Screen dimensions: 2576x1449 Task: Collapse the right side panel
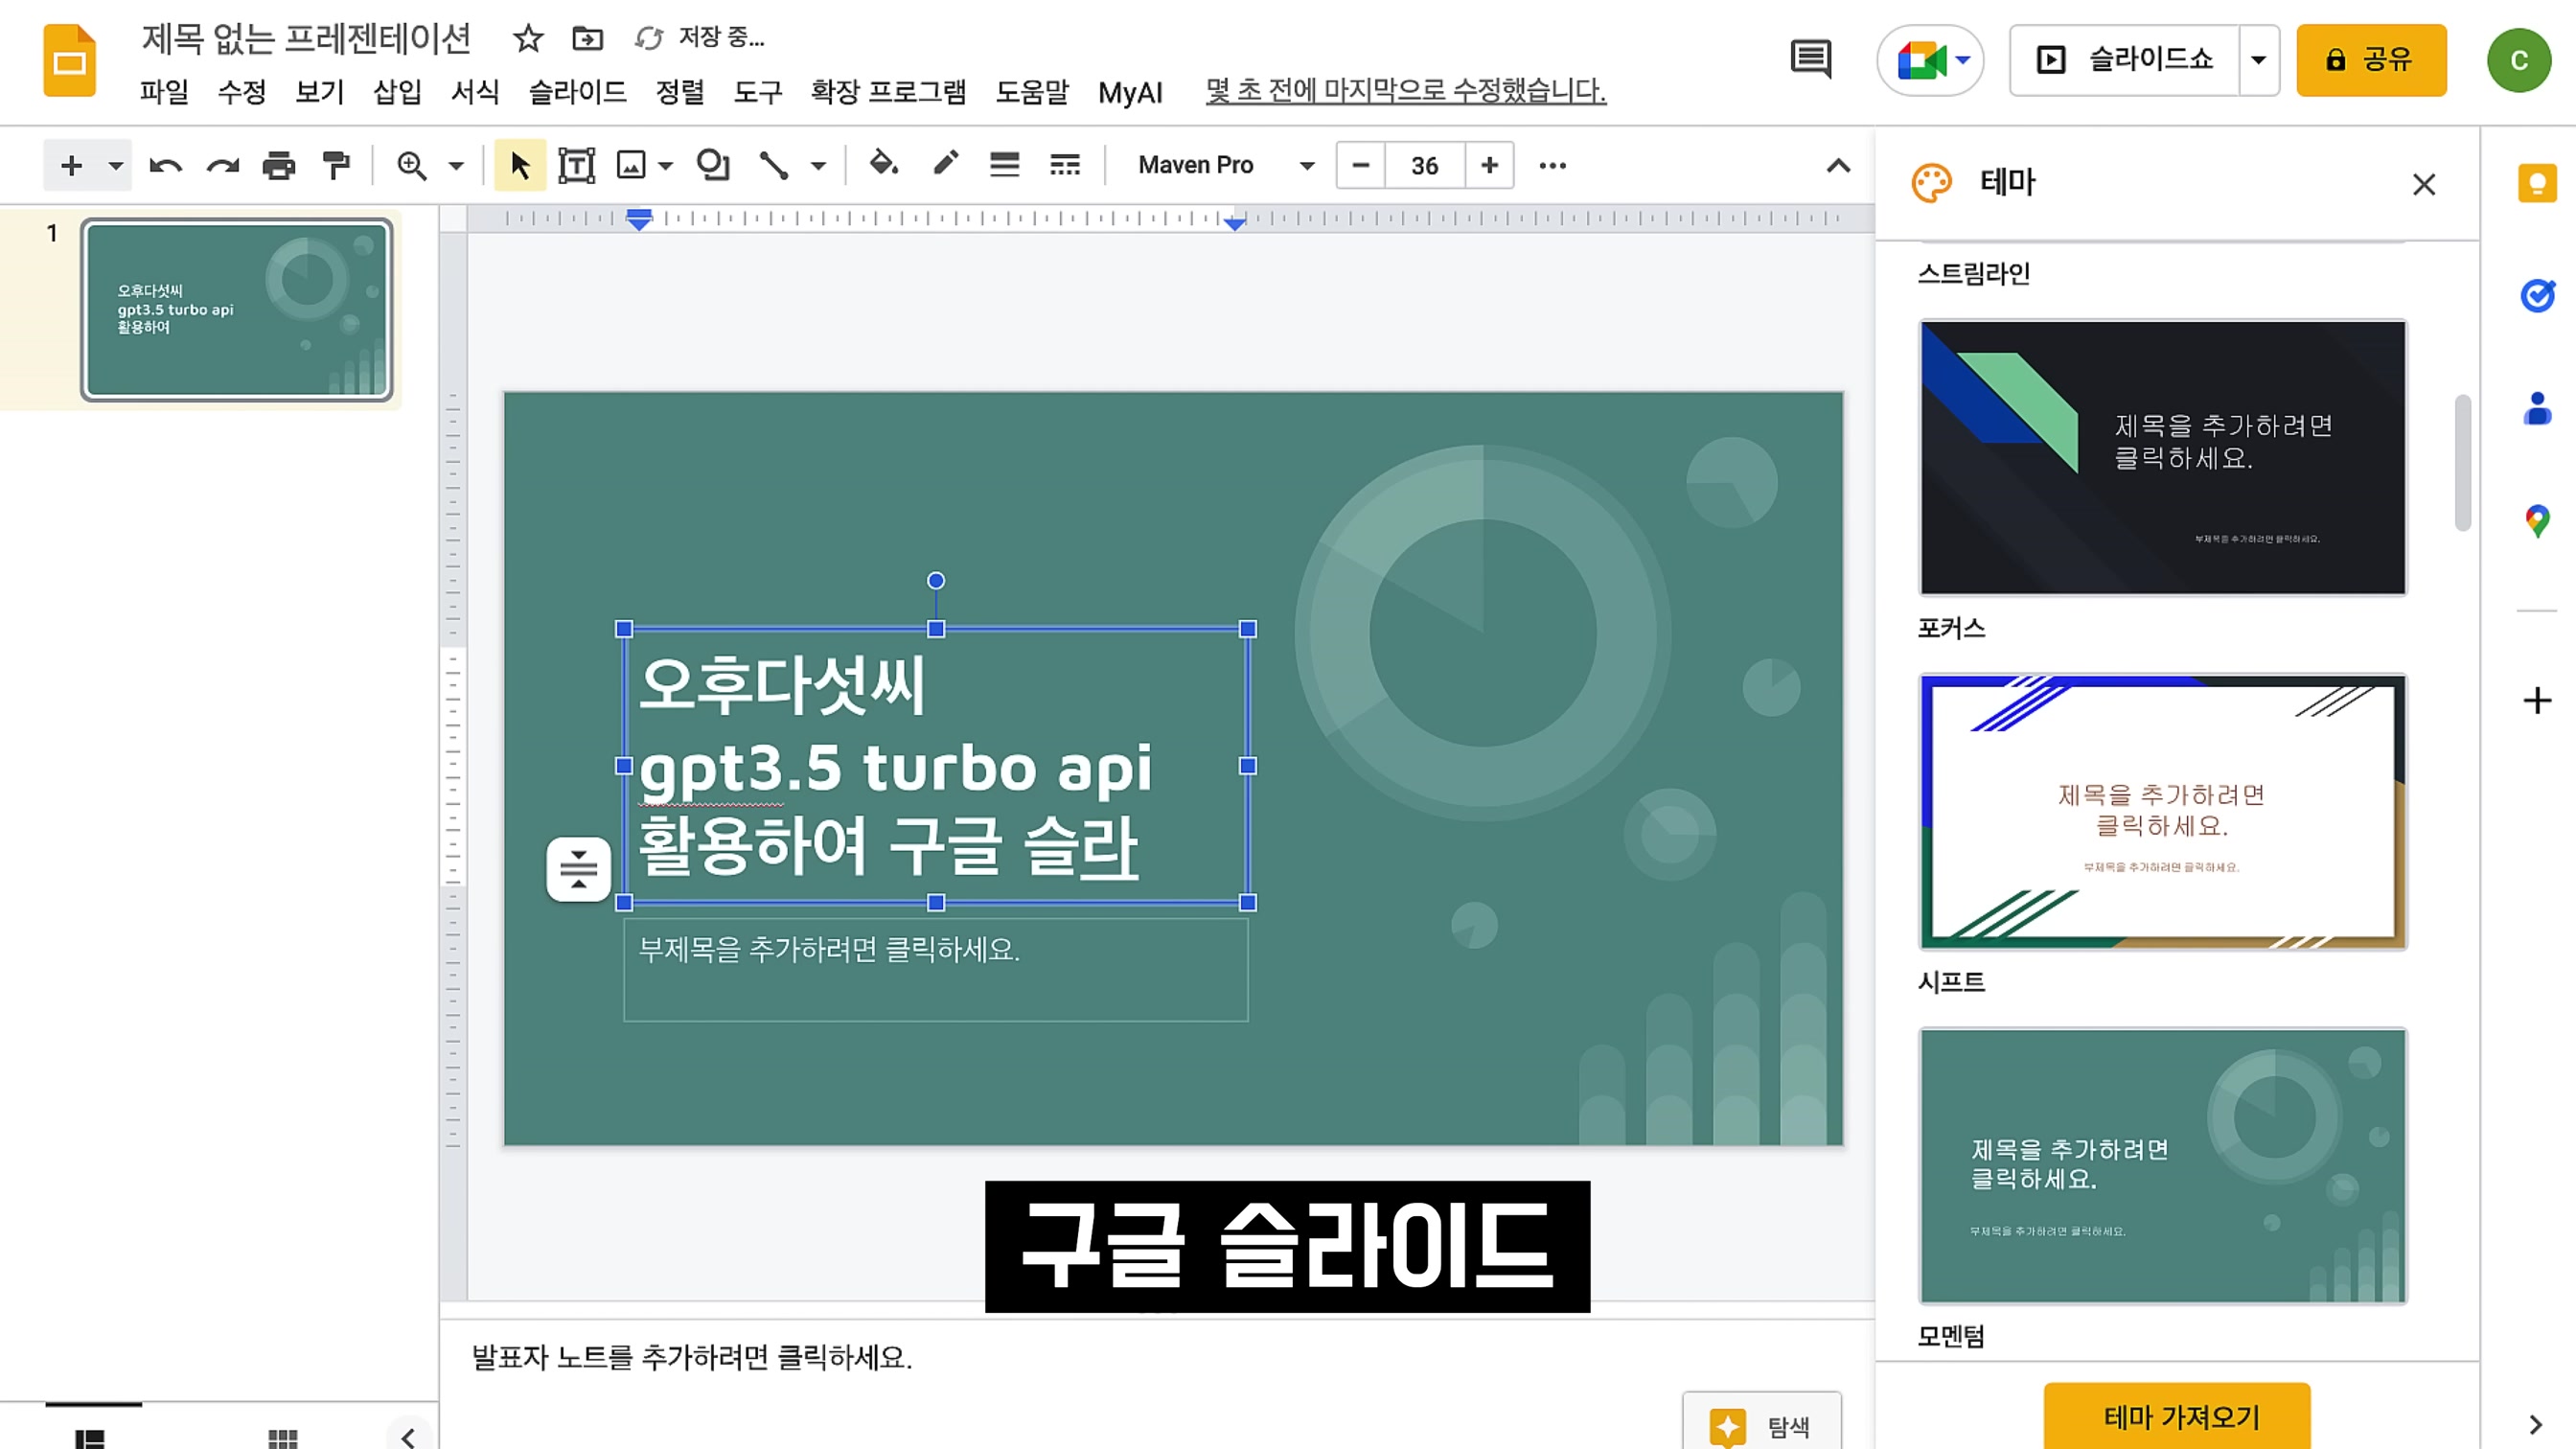pyautogui.click(x=2536, y=1424)
